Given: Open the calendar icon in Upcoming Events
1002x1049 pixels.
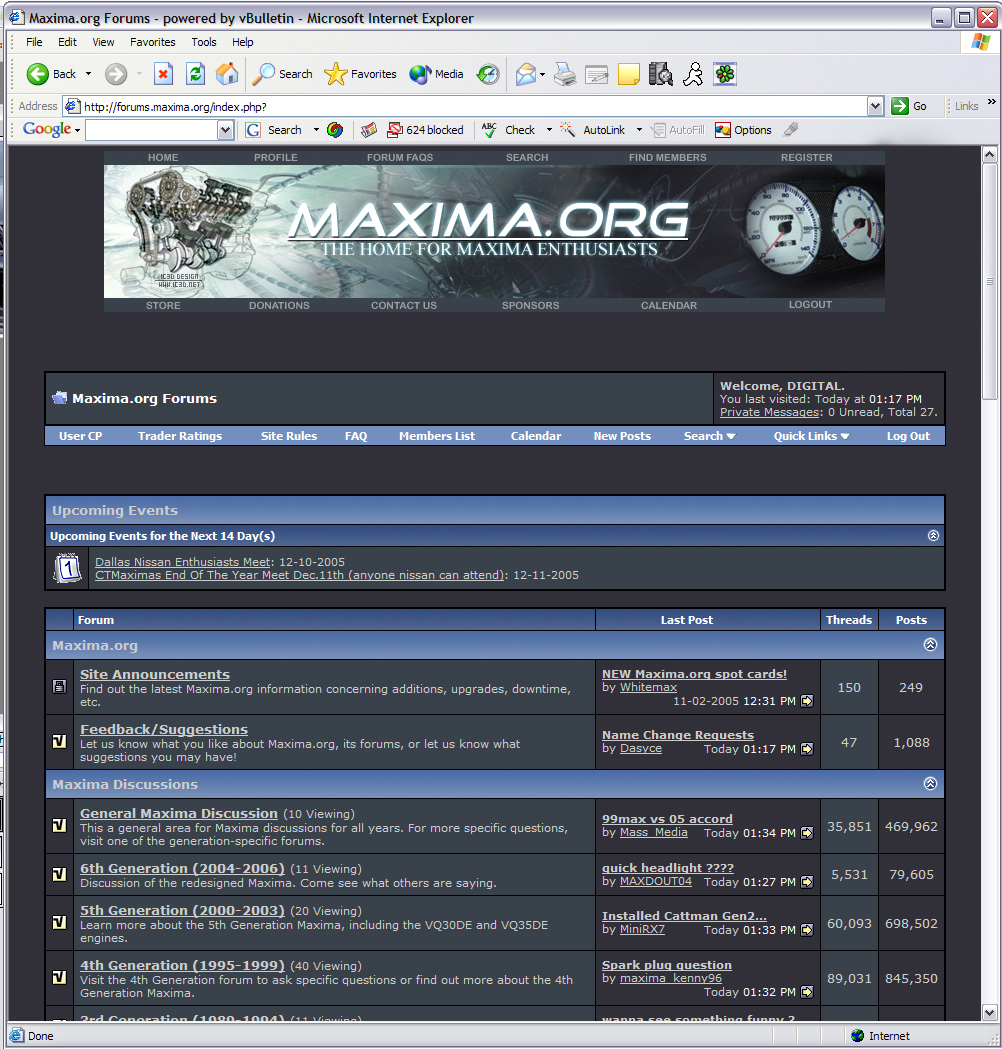Looking at the screenshot, I should click(67, 568).
